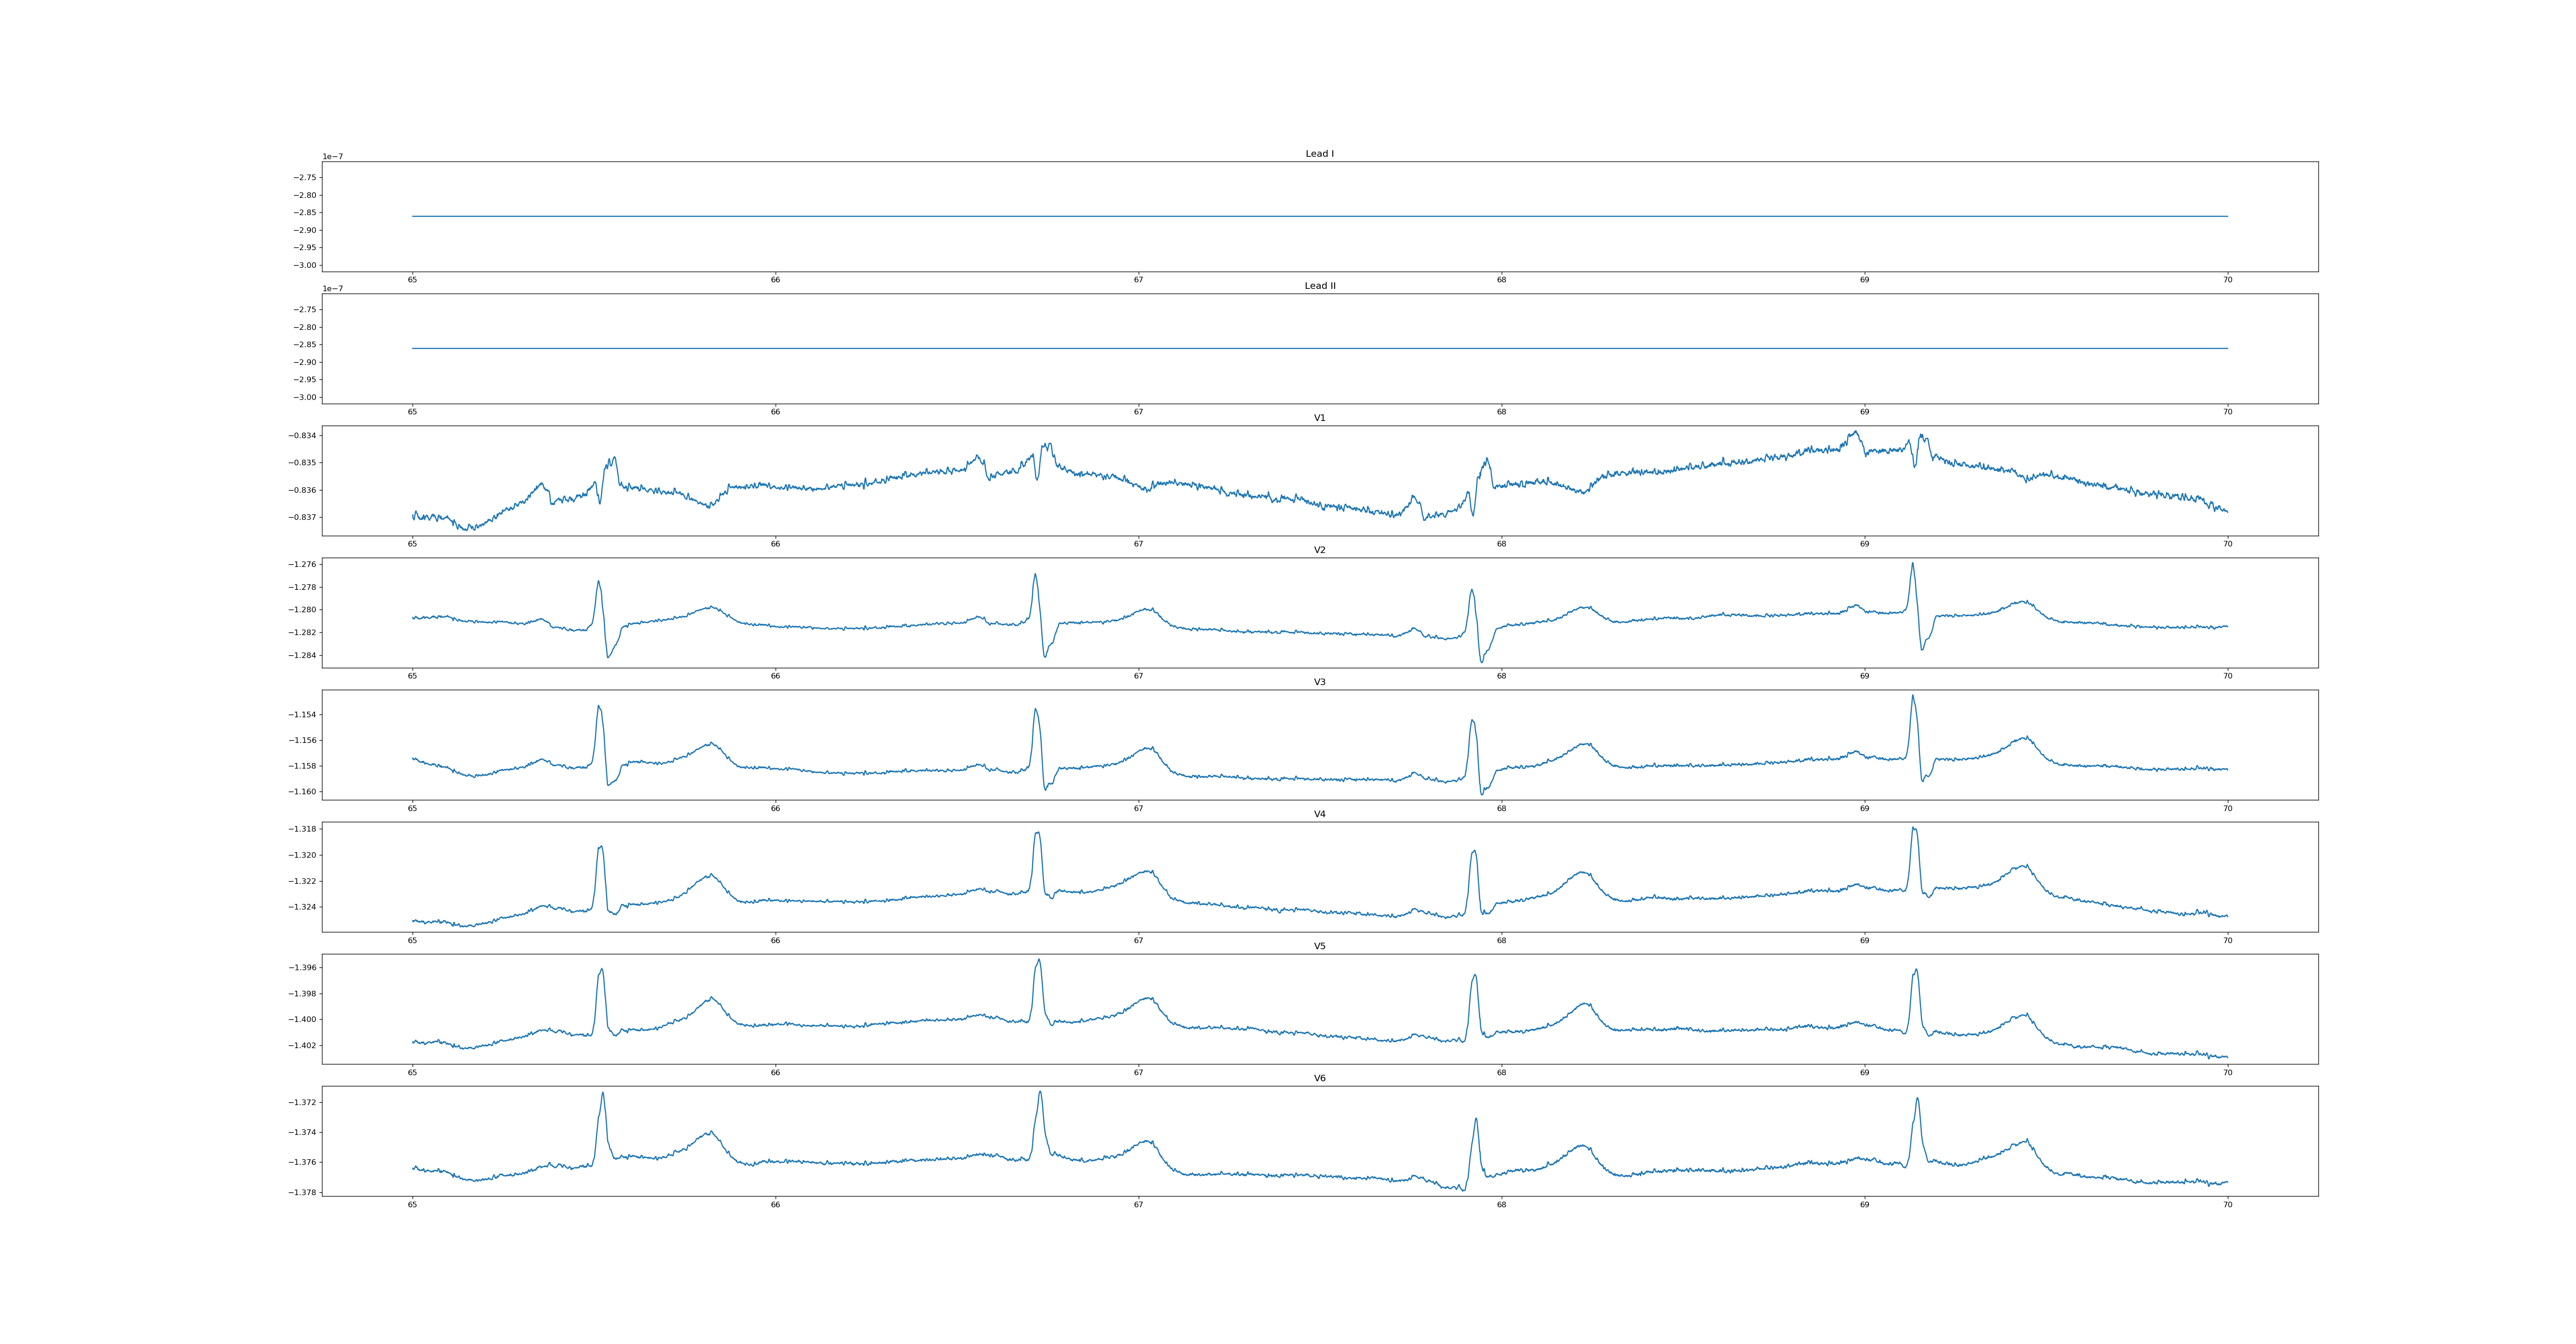The image size is (2576, 1344).
Task: Click the first R peak in the V5 trace
Action: 601,969
